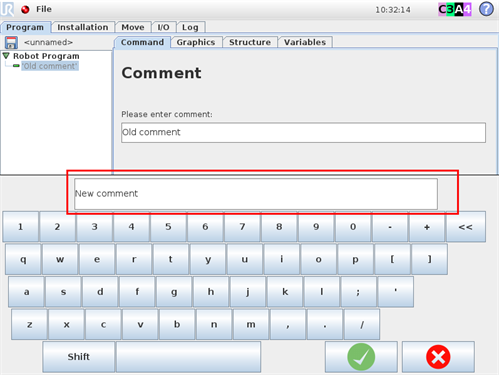Image resolution: width=499 pixels, height=375 pixels.
Task: Tap the slash key
Action: 362,324
